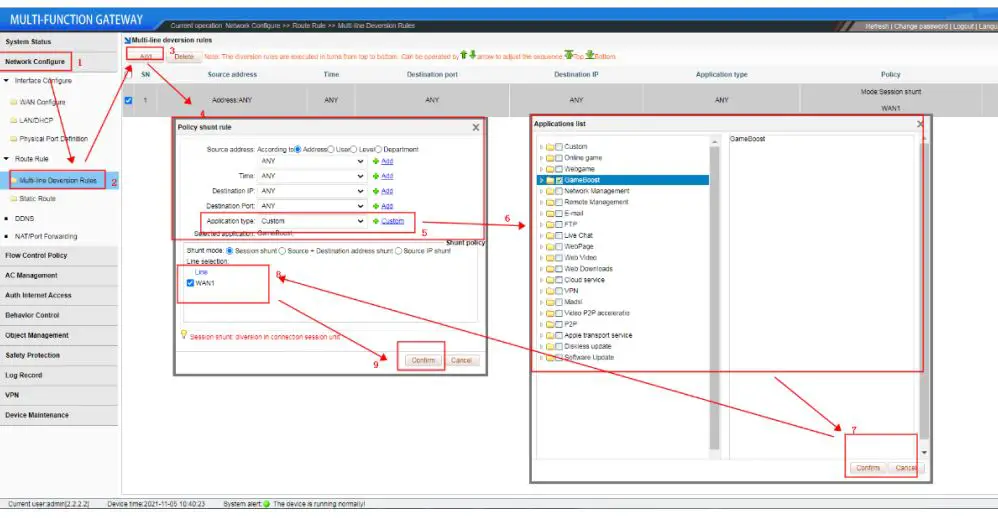Screen dimensions: 998x518
Task: Click the Refresh link in header
Action: point(876,26)
